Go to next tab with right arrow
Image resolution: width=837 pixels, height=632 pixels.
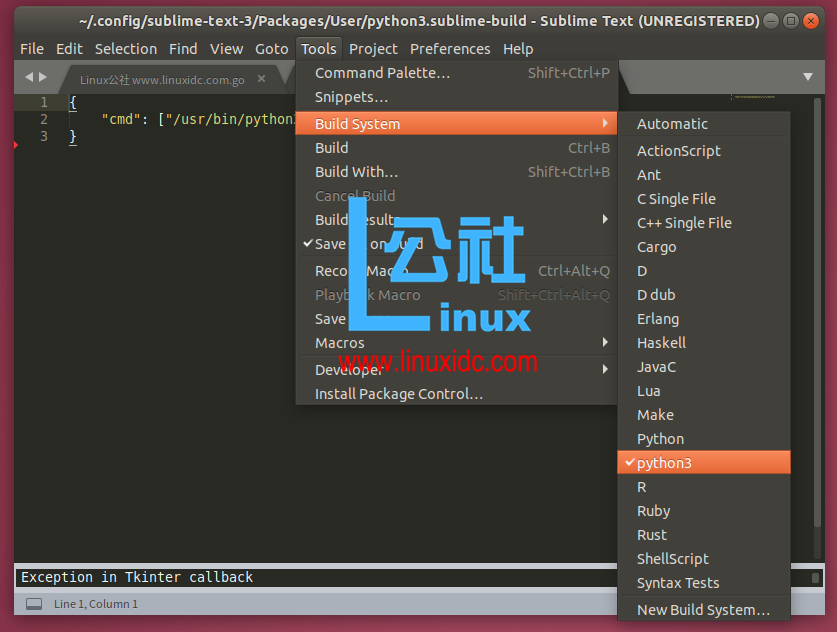[43, 77]
